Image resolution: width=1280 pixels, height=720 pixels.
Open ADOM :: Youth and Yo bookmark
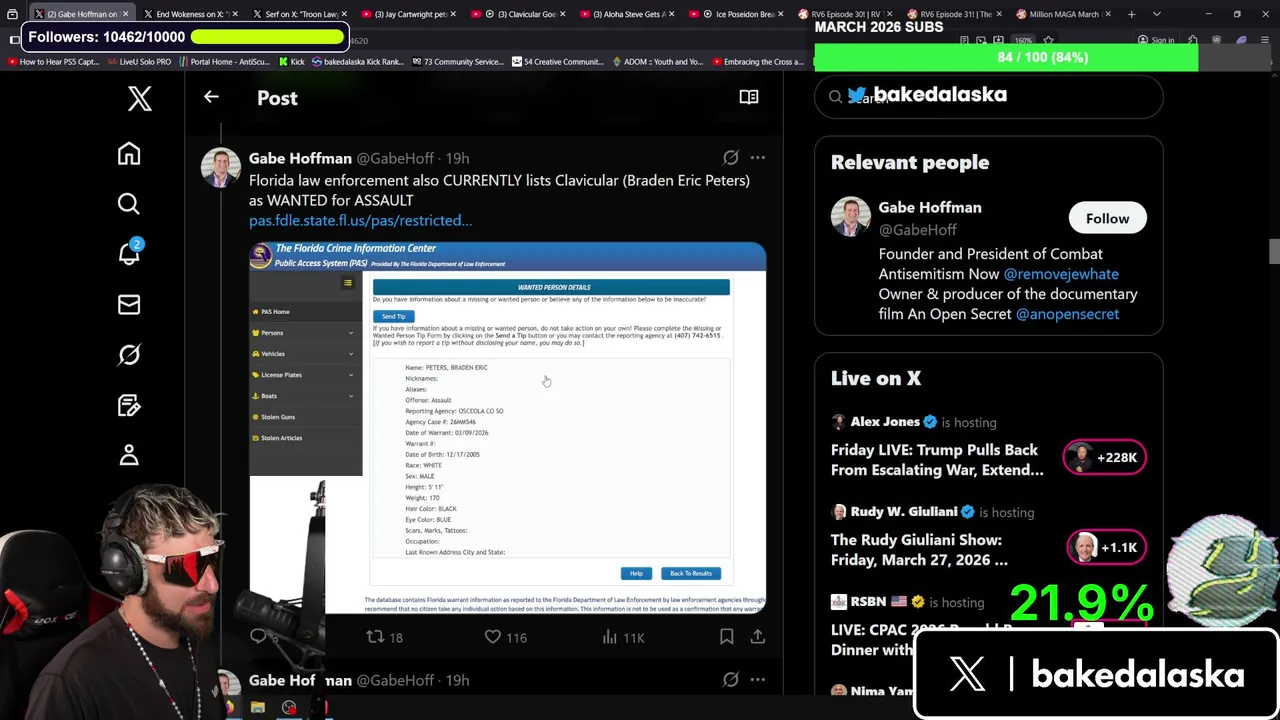[x=657, y=62]
